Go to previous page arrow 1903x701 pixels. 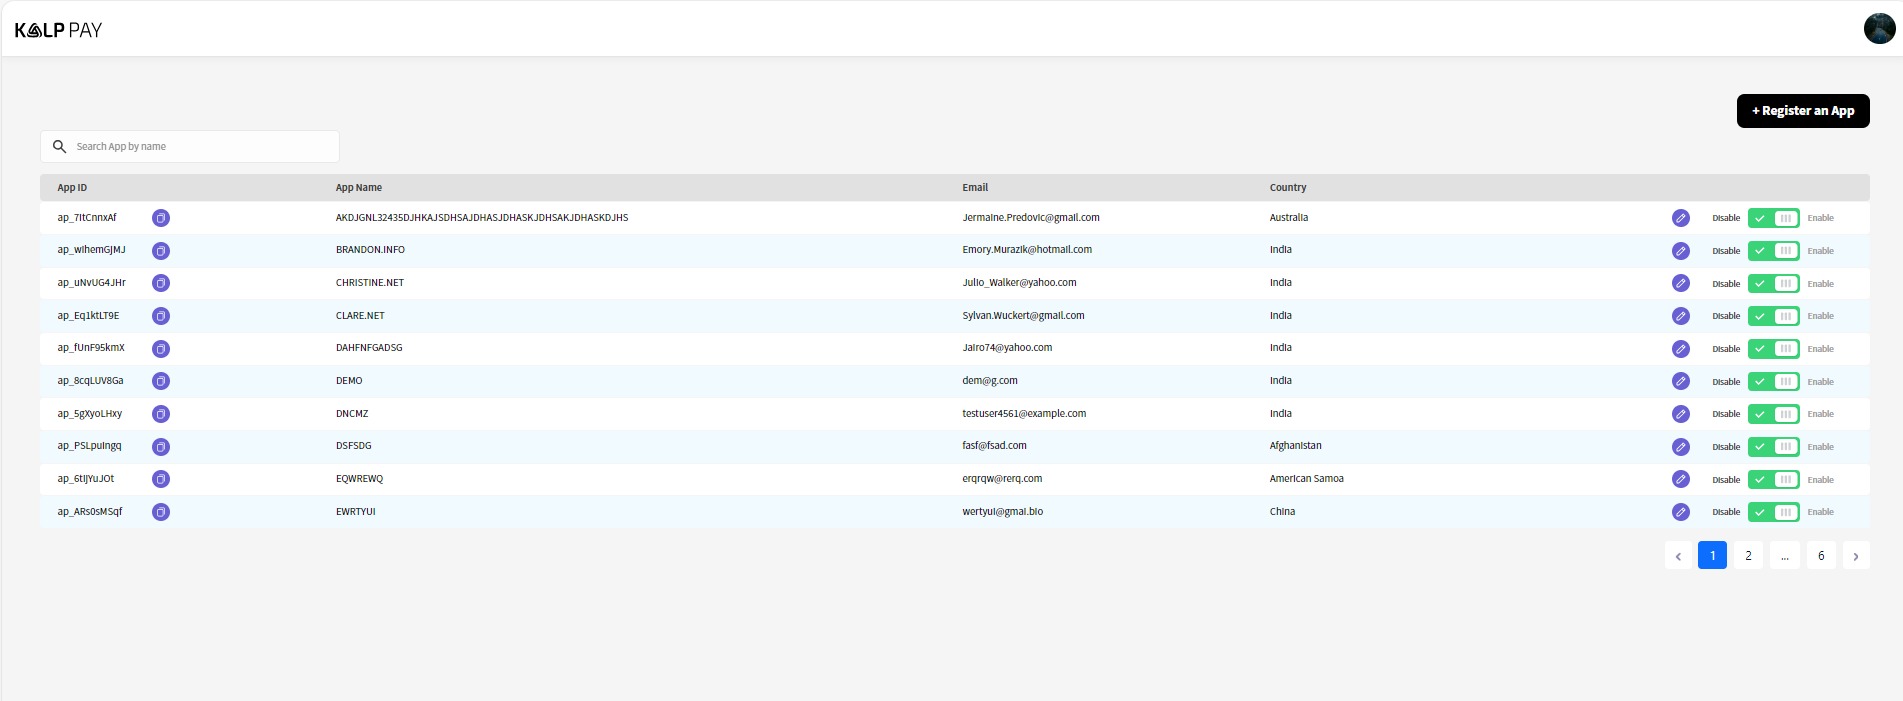(1678, 556)
